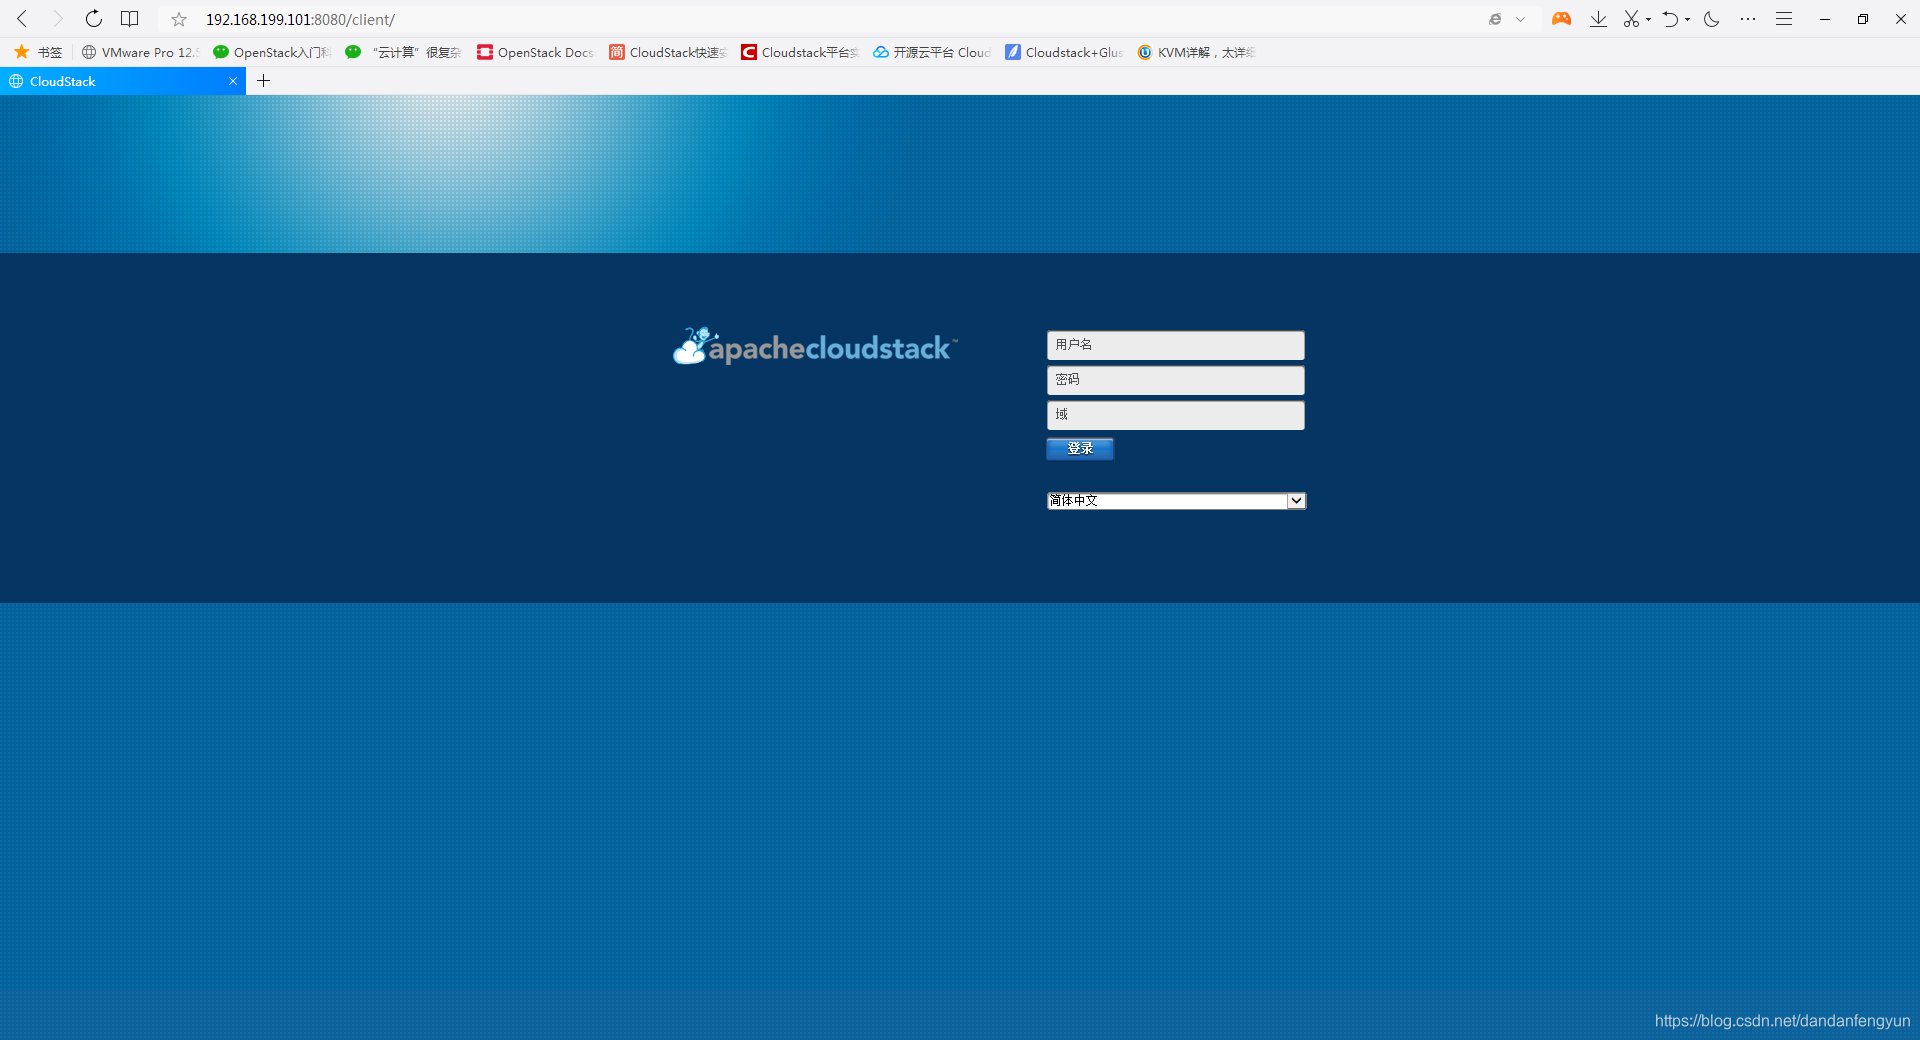Open the three-dots more tools menu
This screenshot has height=1040, width=1920.
[1748, 19]
